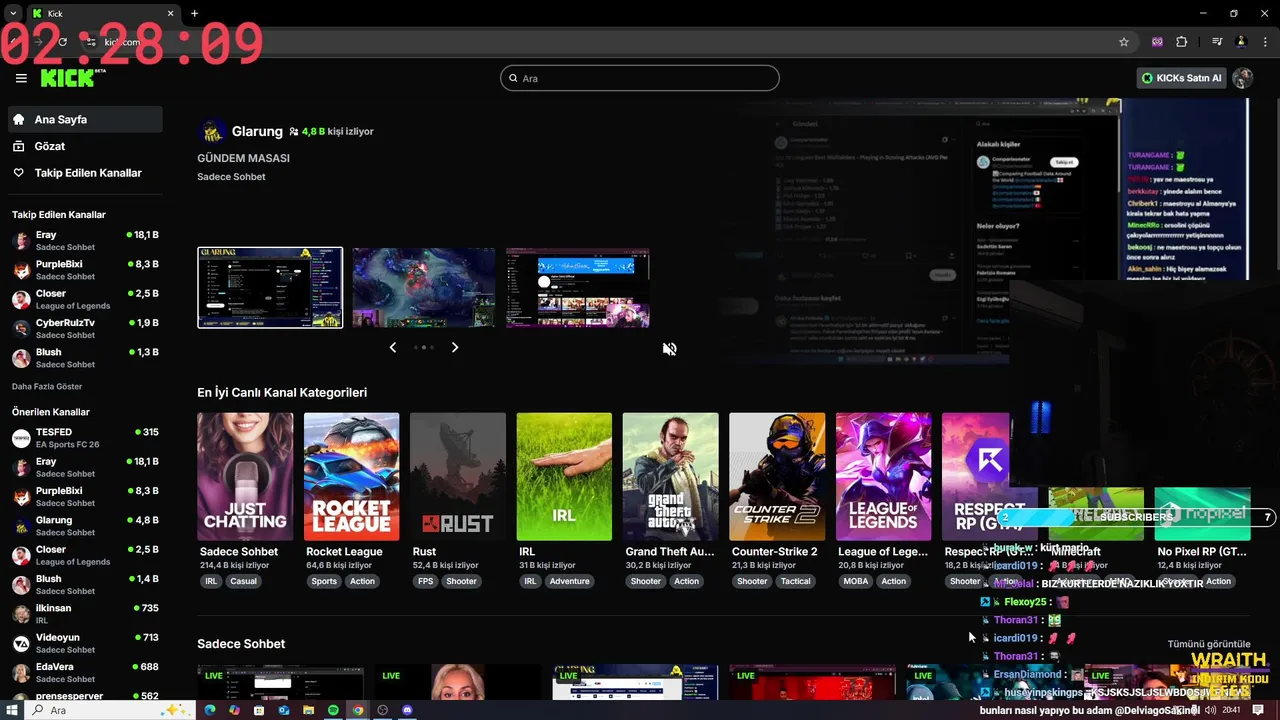Open the Grand Theft Auto V category cover
Screen dimensions: 1280x720
671,477
